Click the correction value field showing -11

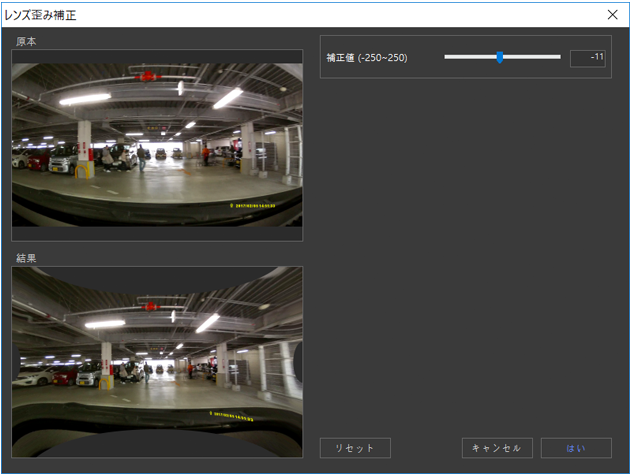point(587,58)
